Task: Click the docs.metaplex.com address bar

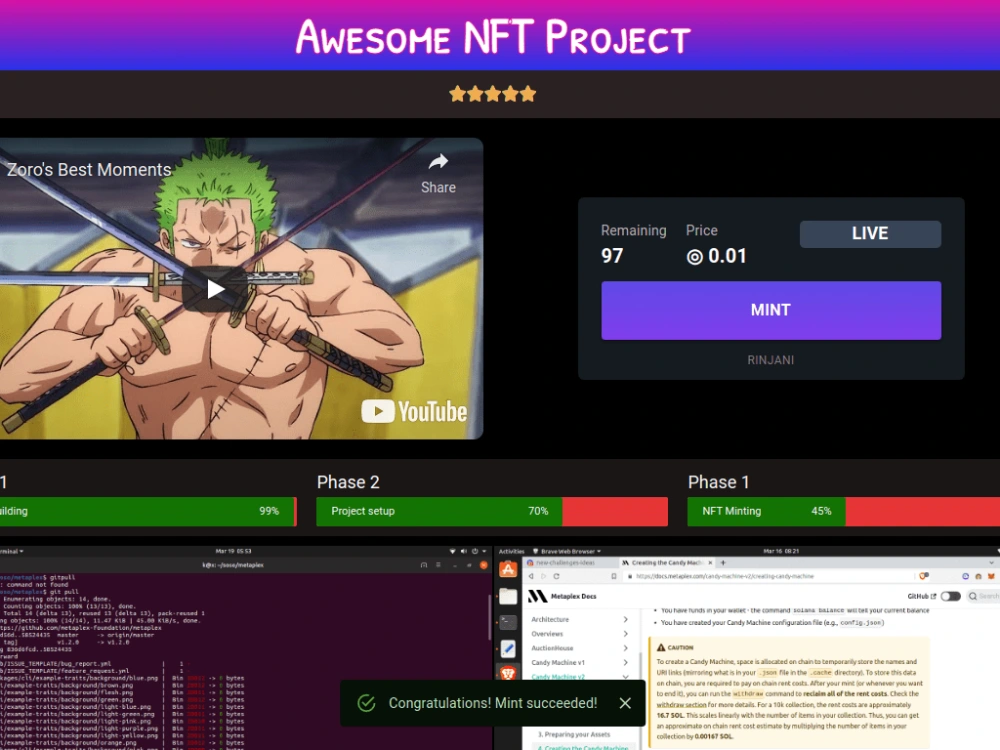Action: pyautogui.click(x=724, y=576)
